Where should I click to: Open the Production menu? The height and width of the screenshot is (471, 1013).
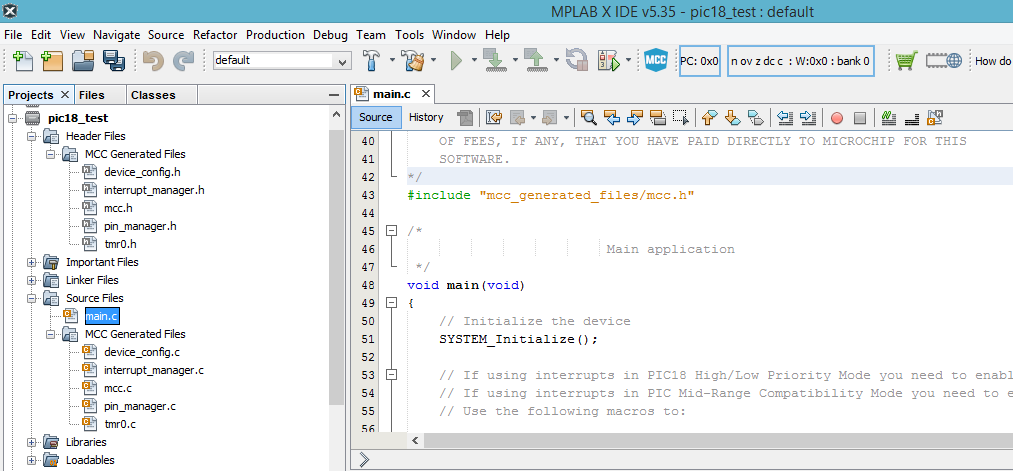pos(275,35)
